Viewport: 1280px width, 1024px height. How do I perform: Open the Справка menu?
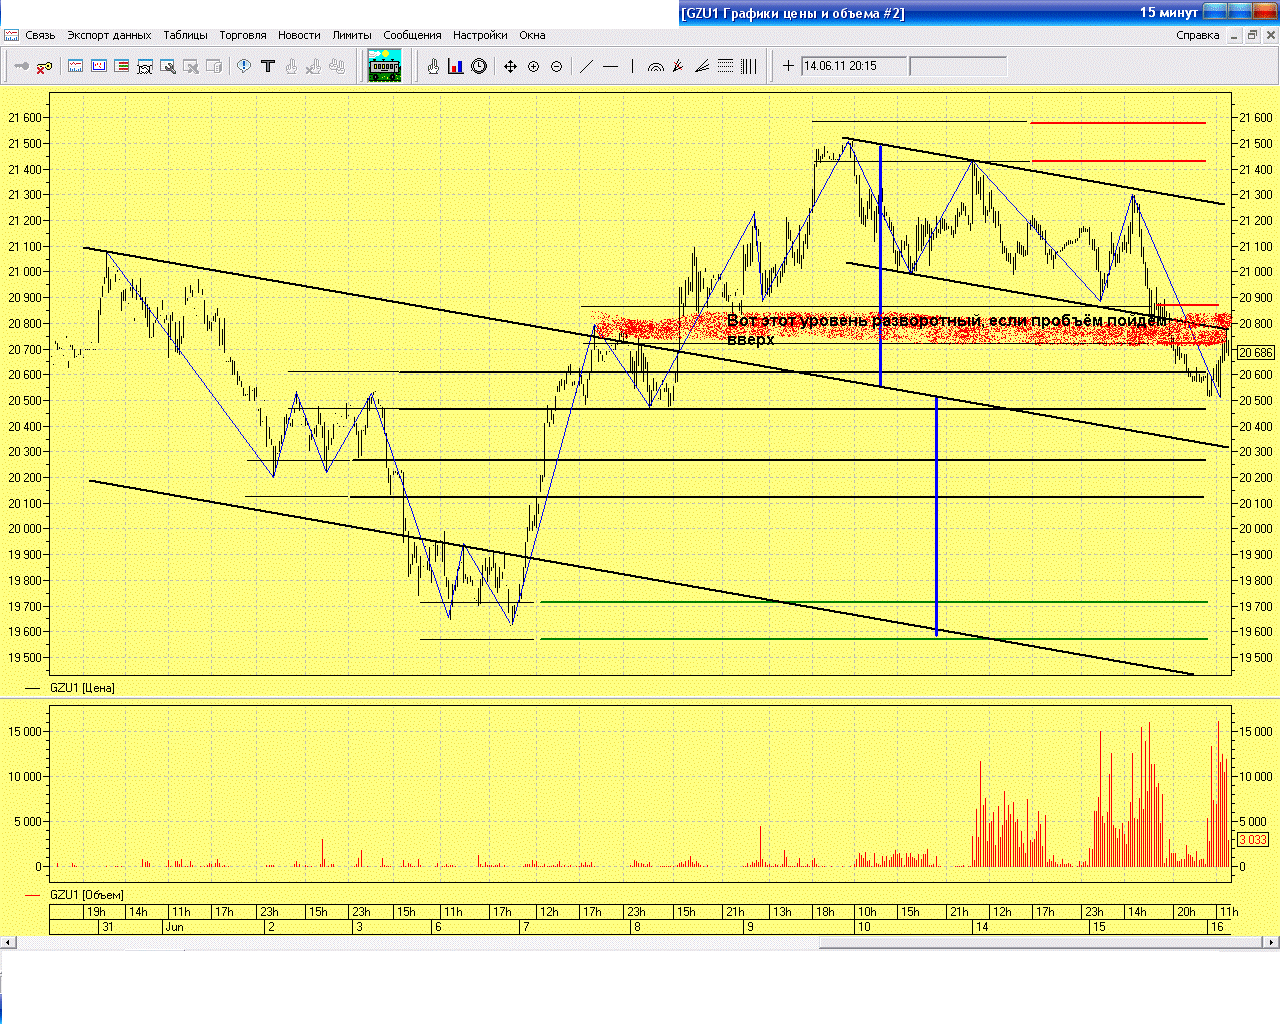coord(1197,35)
